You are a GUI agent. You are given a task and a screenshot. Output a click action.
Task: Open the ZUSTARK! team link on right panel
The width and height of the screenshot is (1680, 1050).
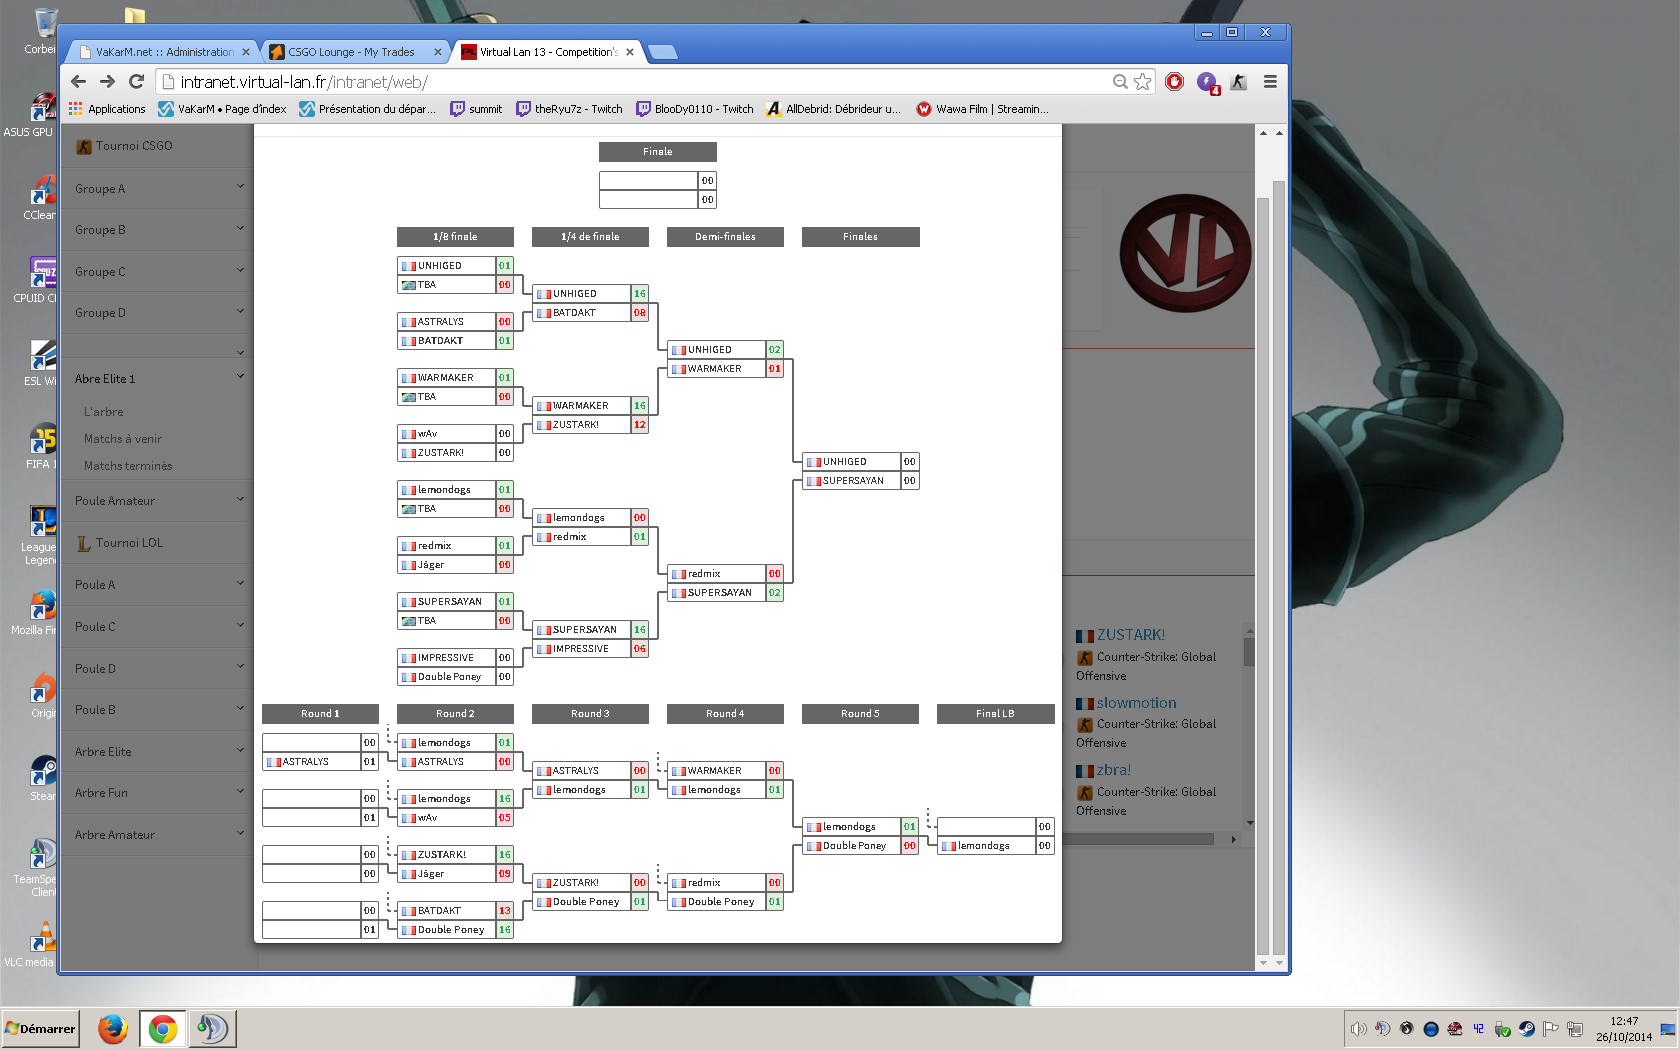[1131, 635]
